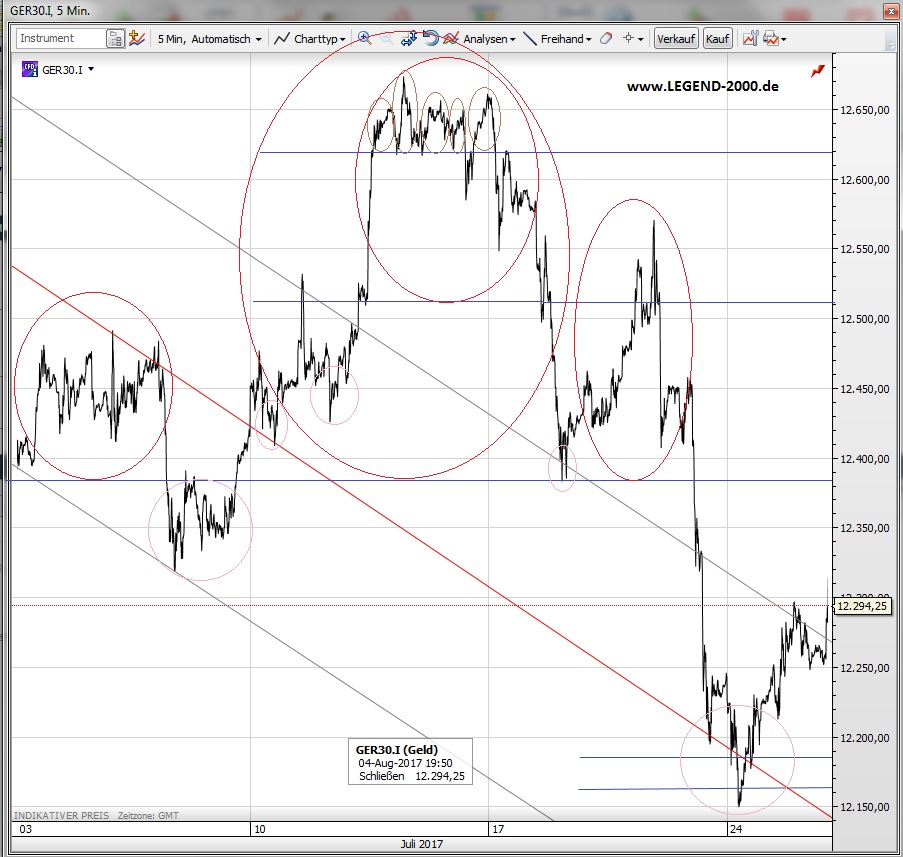The image size is (903, 857).
Task: Expand the 5 Min, Automatisch interval dropdown
Action: [x=210, y=39]
